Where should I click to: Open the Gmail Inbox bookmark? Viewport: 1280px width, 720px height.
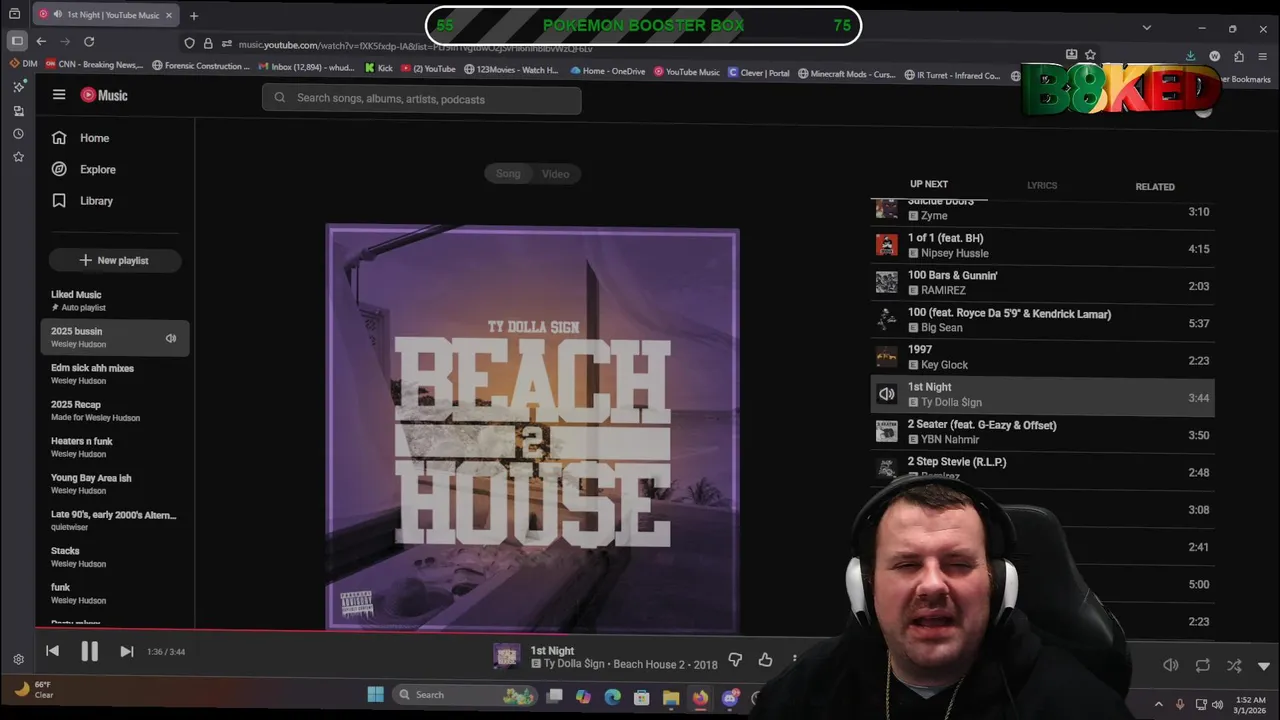point(306,68)
